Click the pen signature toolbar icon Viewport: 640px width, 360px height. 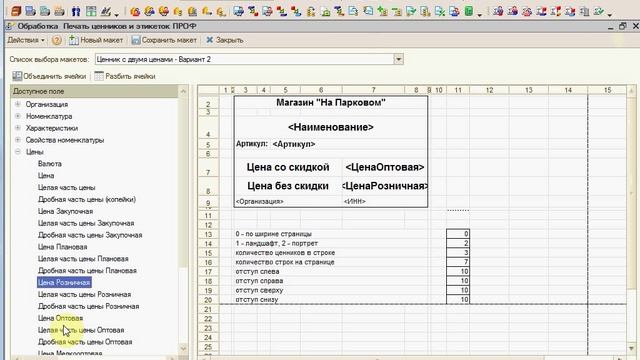pos(106,11)
